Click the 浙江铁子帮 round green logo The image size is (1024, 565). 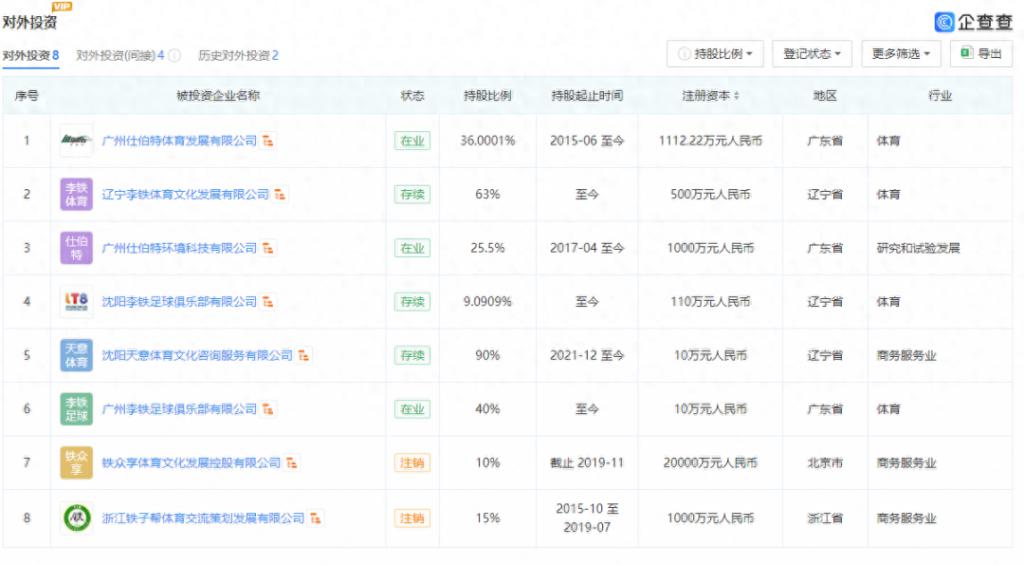76,518
